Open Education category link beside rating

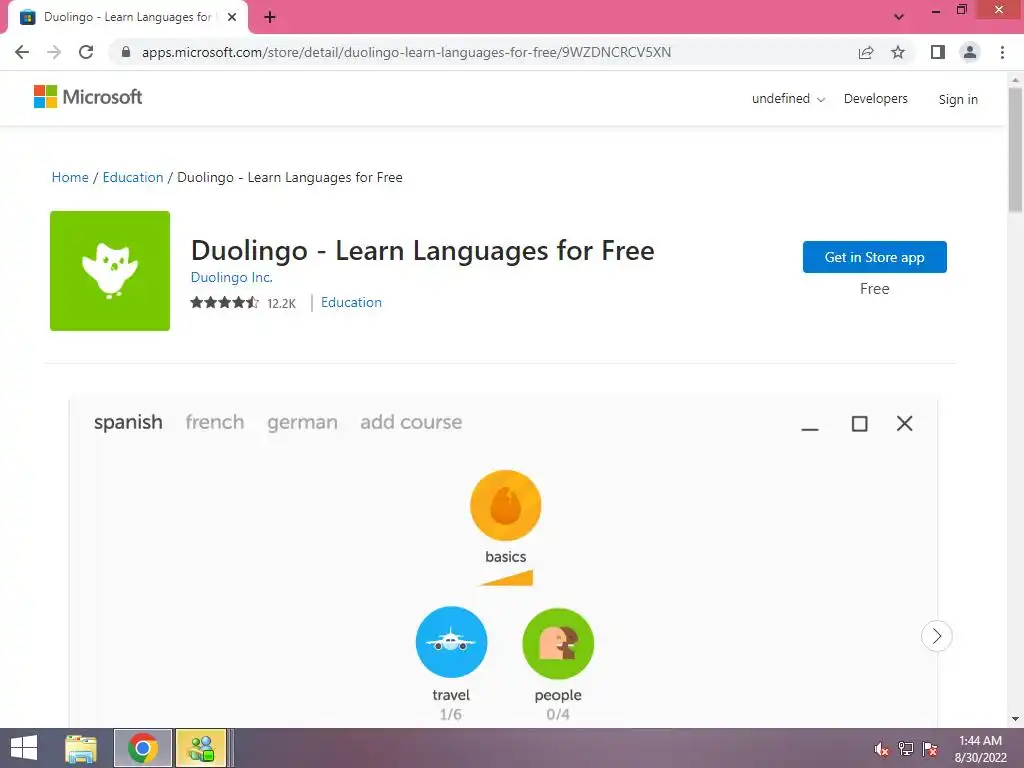[351, 302]
